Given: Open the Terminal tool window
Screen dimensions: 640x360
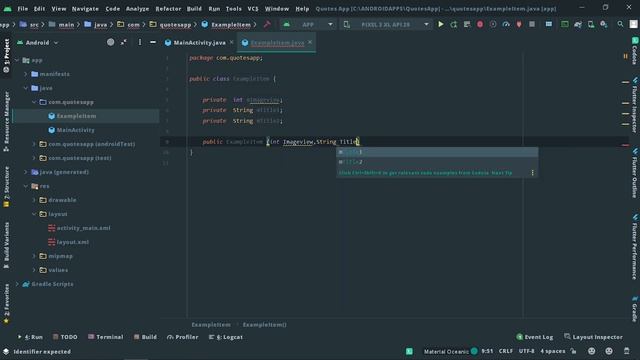Looking at the screenshot, I should (x=106, y=337).
